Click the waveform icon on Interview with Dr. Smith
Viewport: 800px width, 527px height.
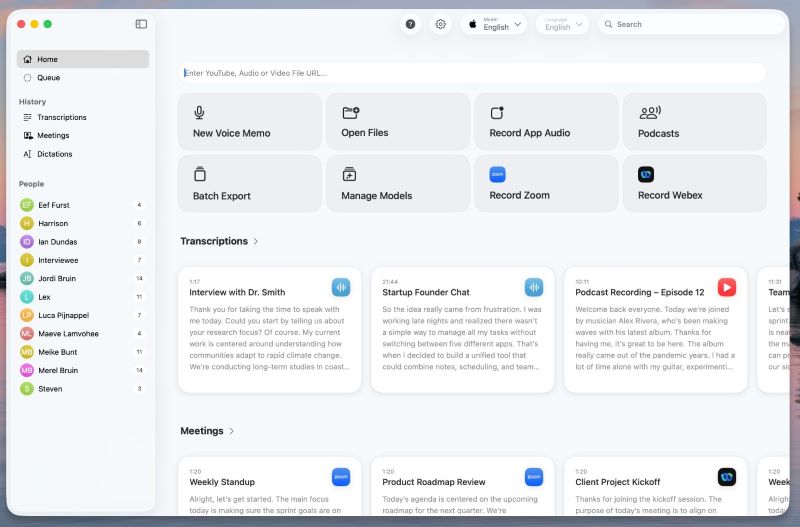click(x=341, y=287)
